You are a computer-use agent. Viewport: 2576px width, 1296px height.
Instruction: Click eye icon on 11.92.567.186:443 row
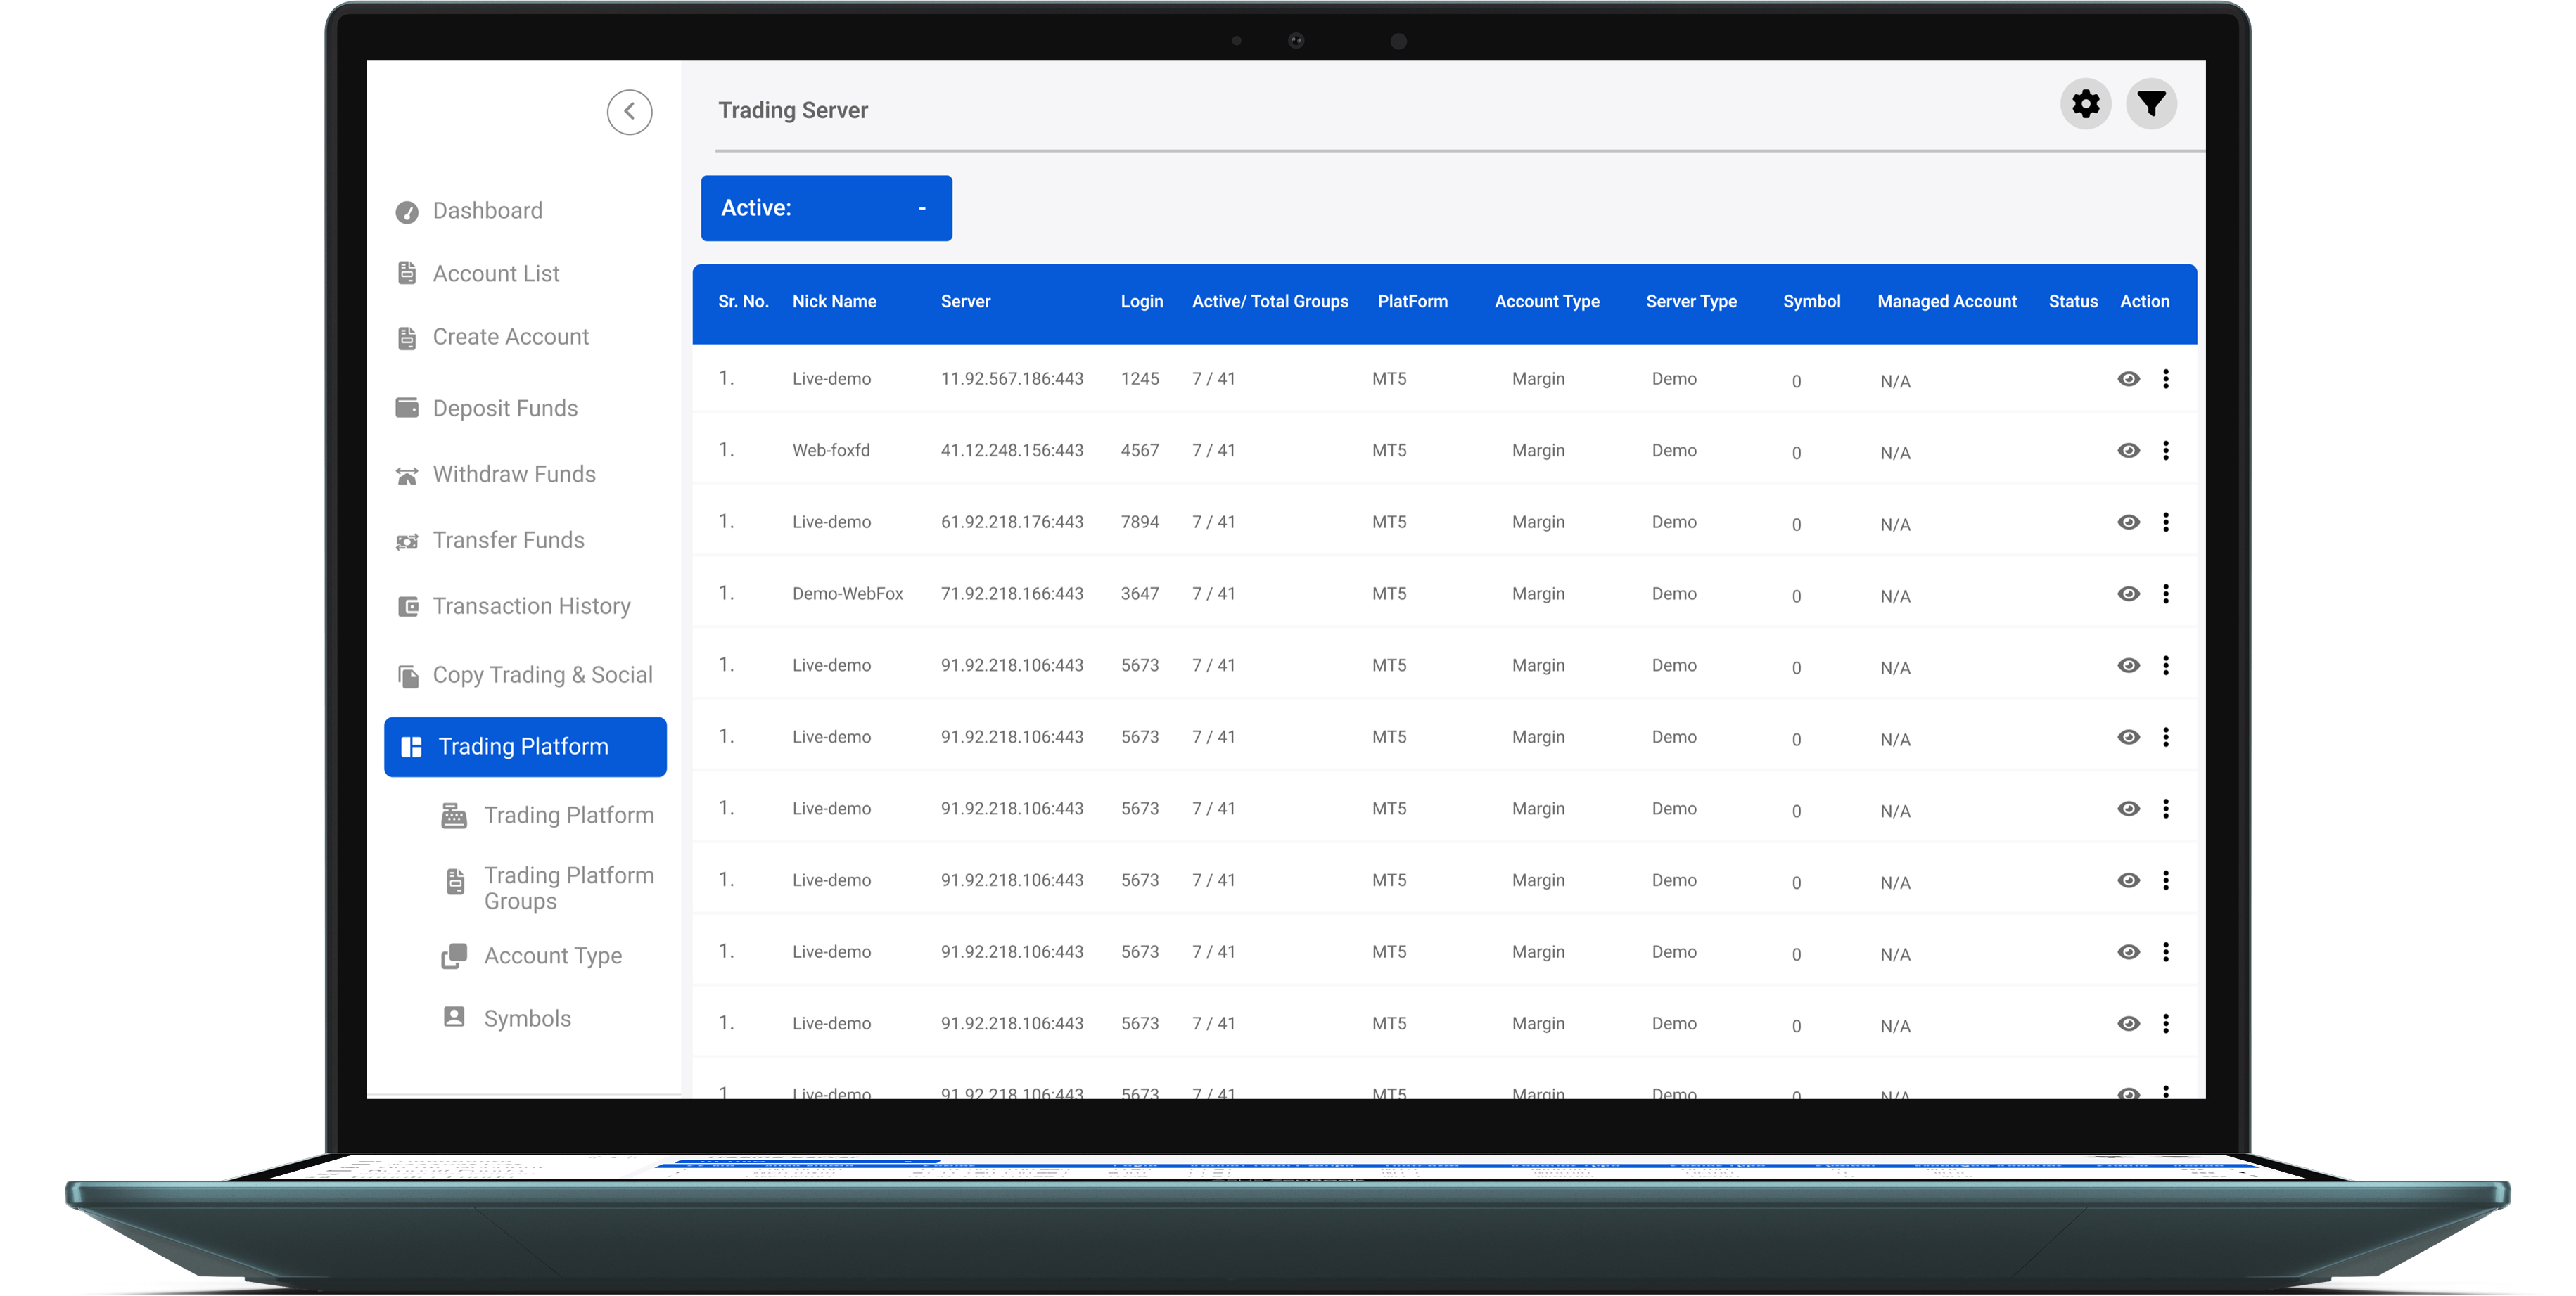point(2128,379)
